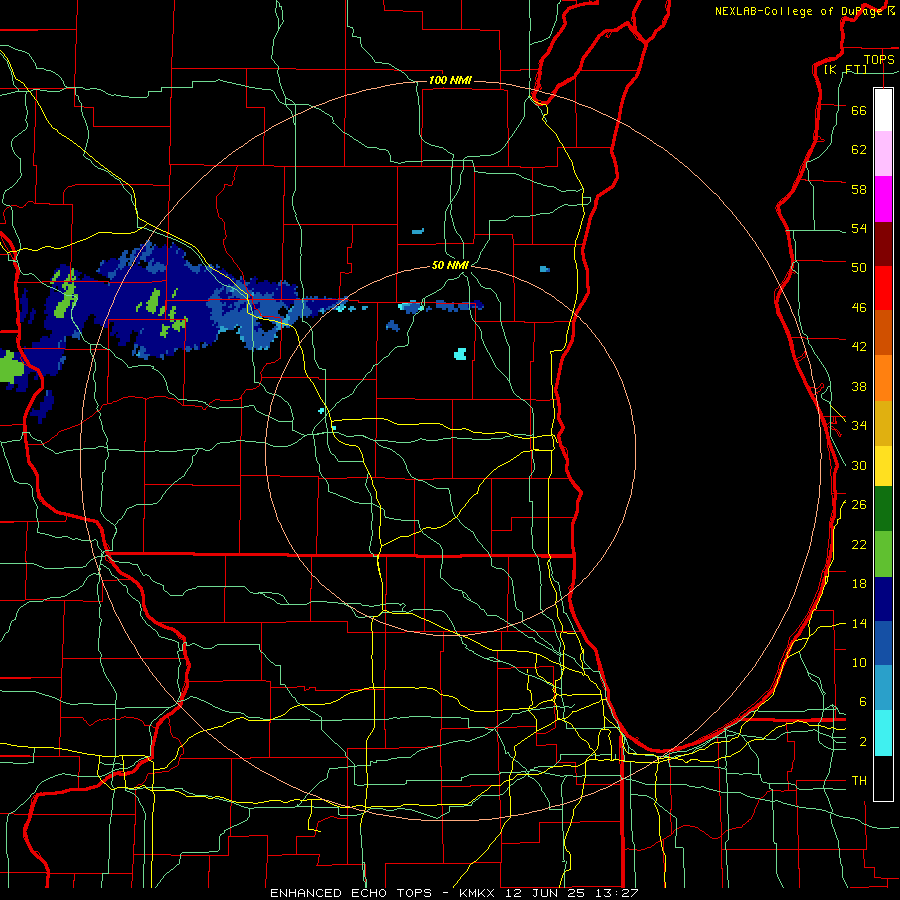Viewport: 900px width, 900px height.
Task: Select the bright red legend swatch
Action: (x=883, y=288)
